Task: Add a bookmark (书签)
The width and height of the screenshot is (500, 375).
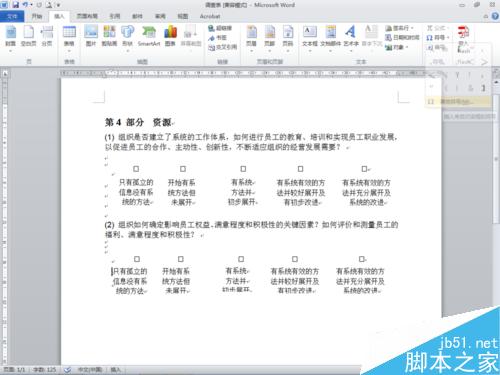Action: 217,38
